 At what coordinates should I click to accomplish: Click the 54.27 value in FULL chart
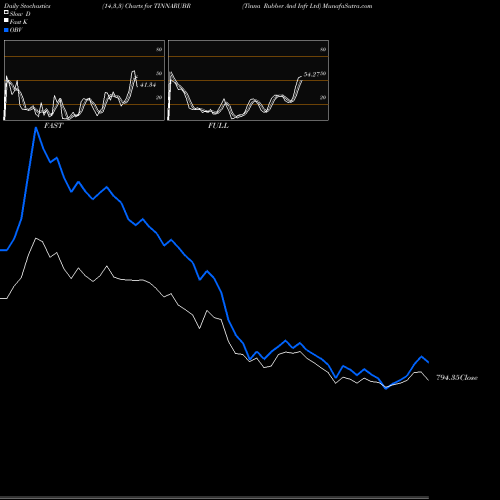tap(312, 74)
